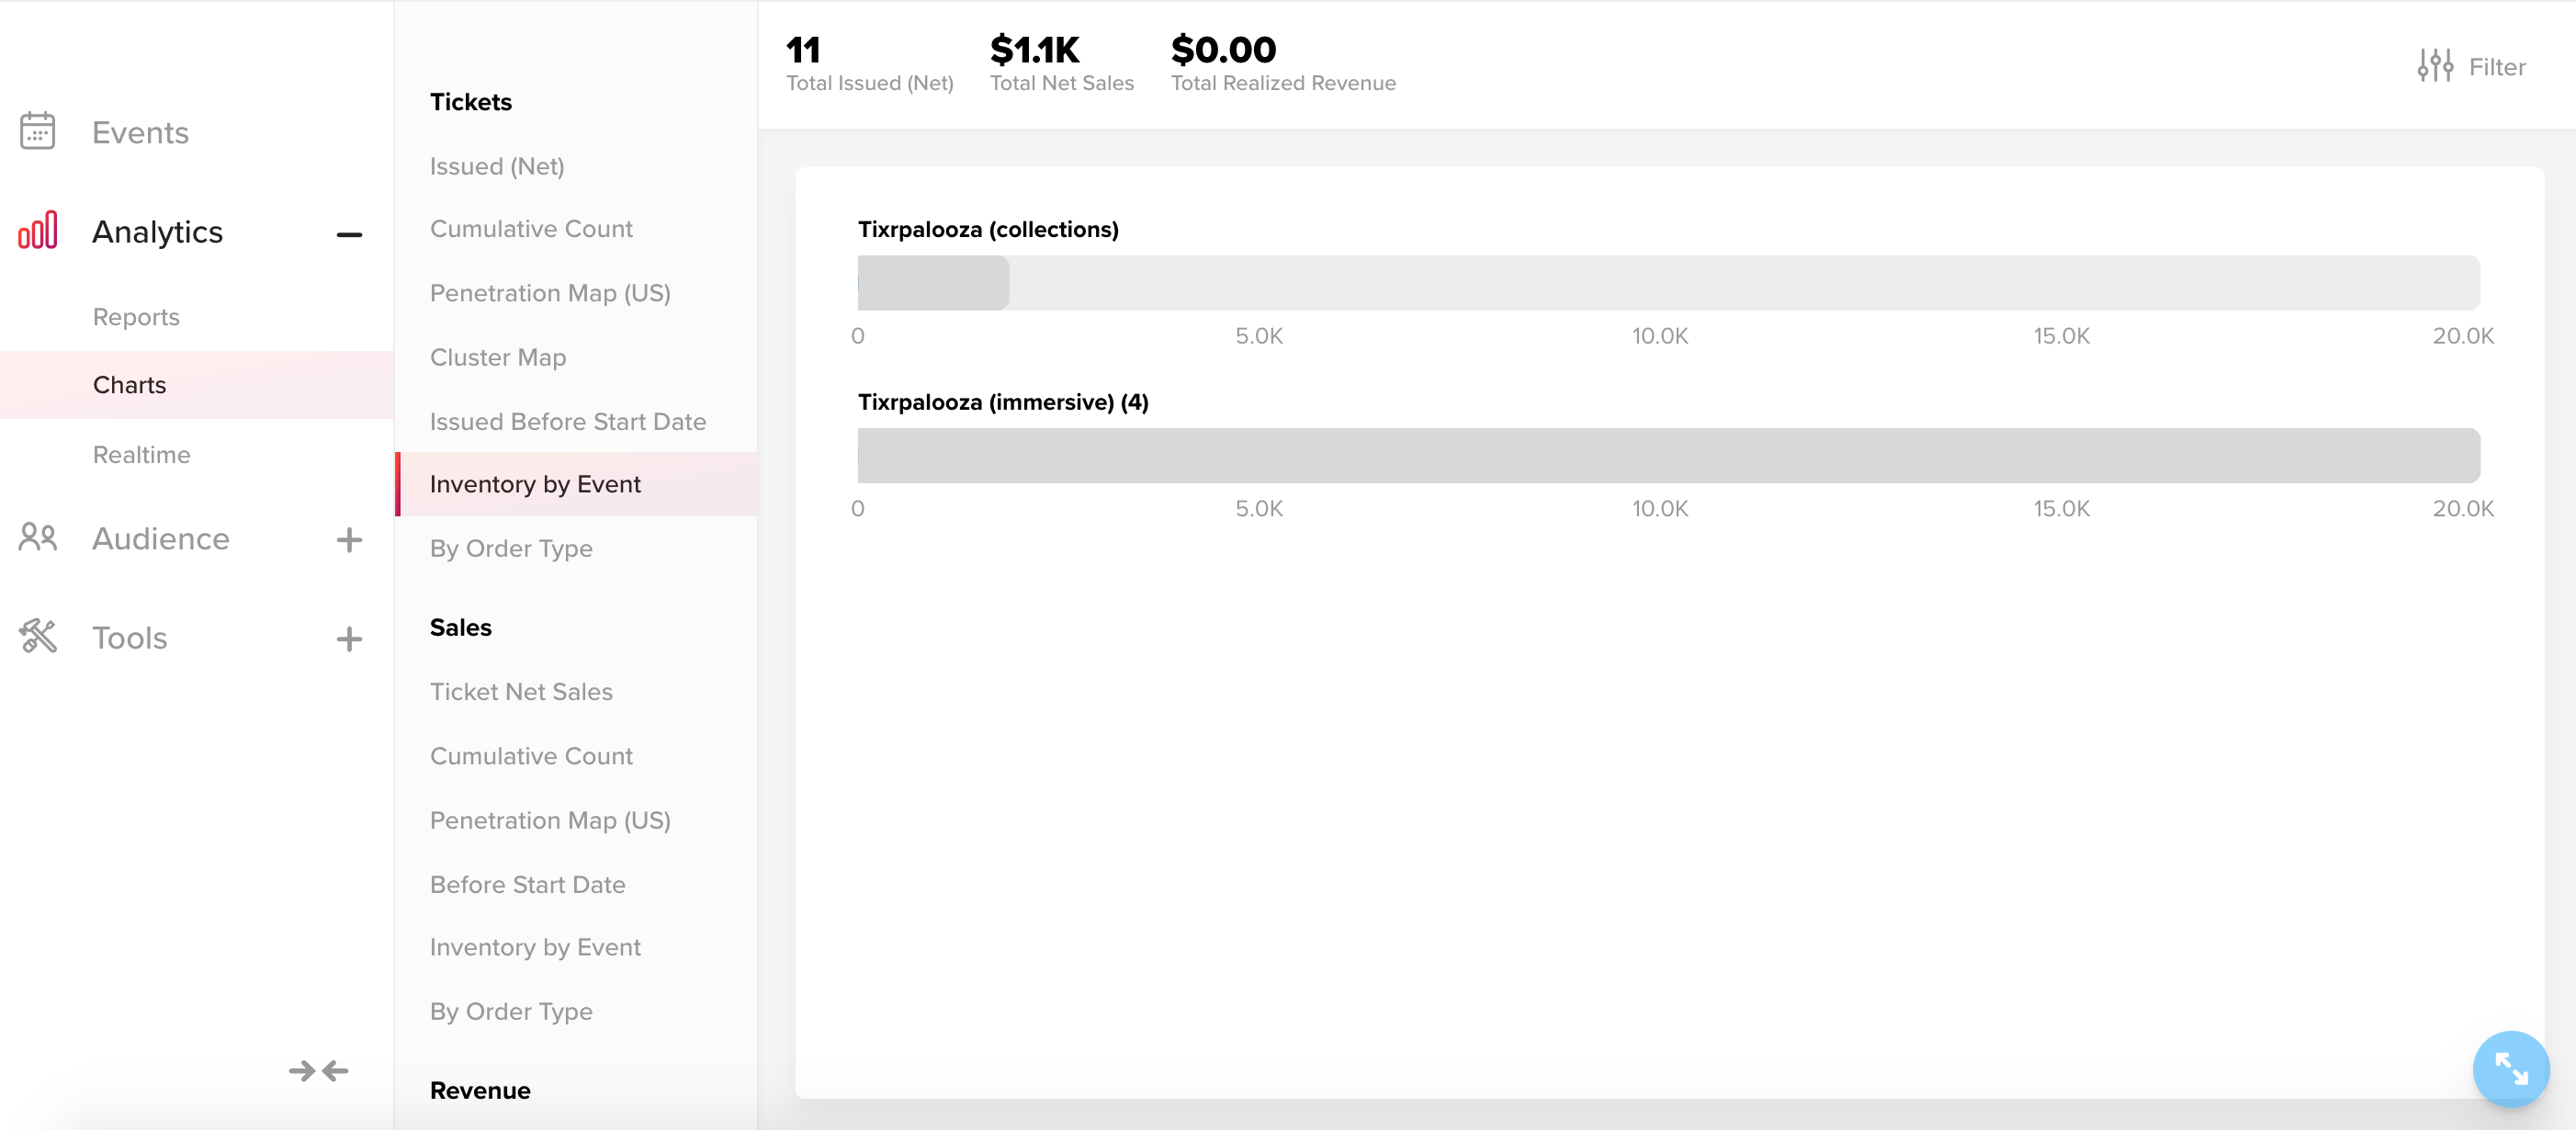Open Issued Before Start Date chart
The image size is (2576, 1130).
pos(567,421)
